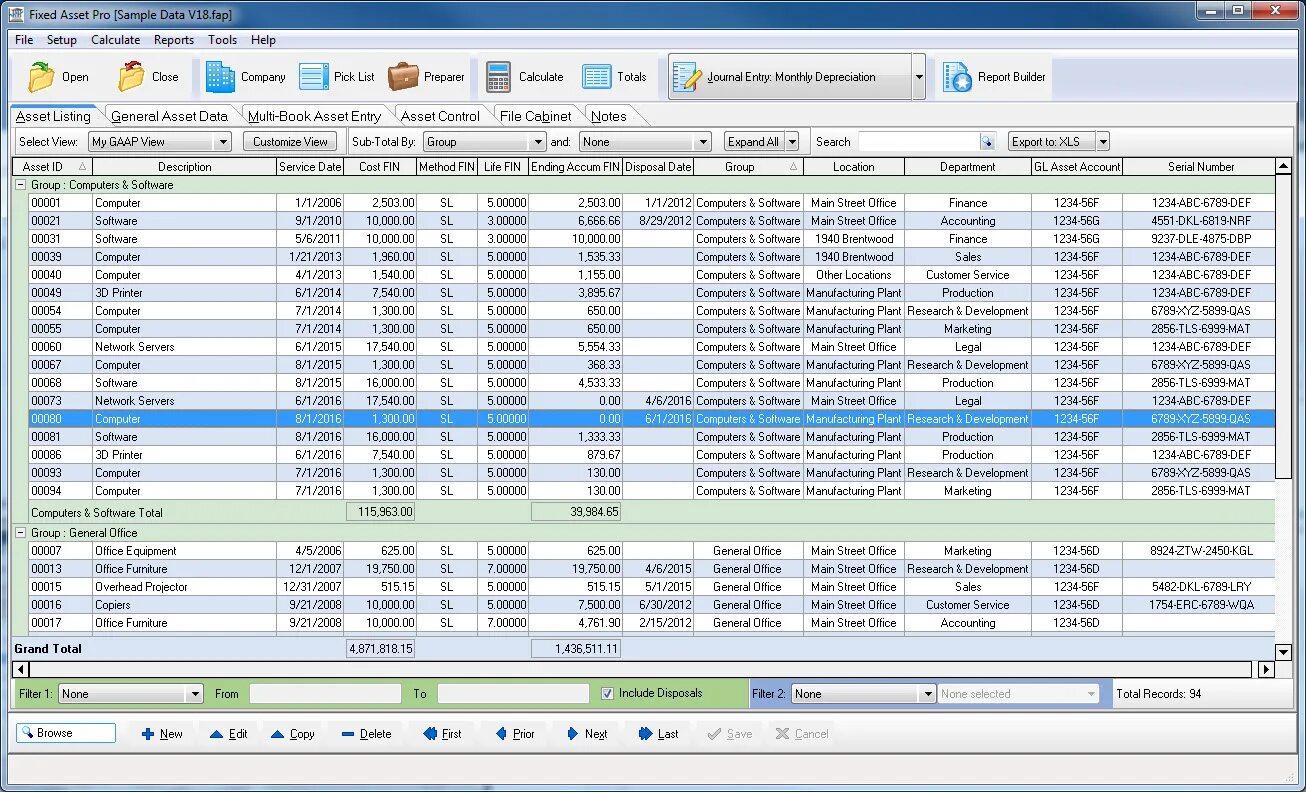Open the Totals toolbar icon
1306x792 pixels.
coord(597,77)
